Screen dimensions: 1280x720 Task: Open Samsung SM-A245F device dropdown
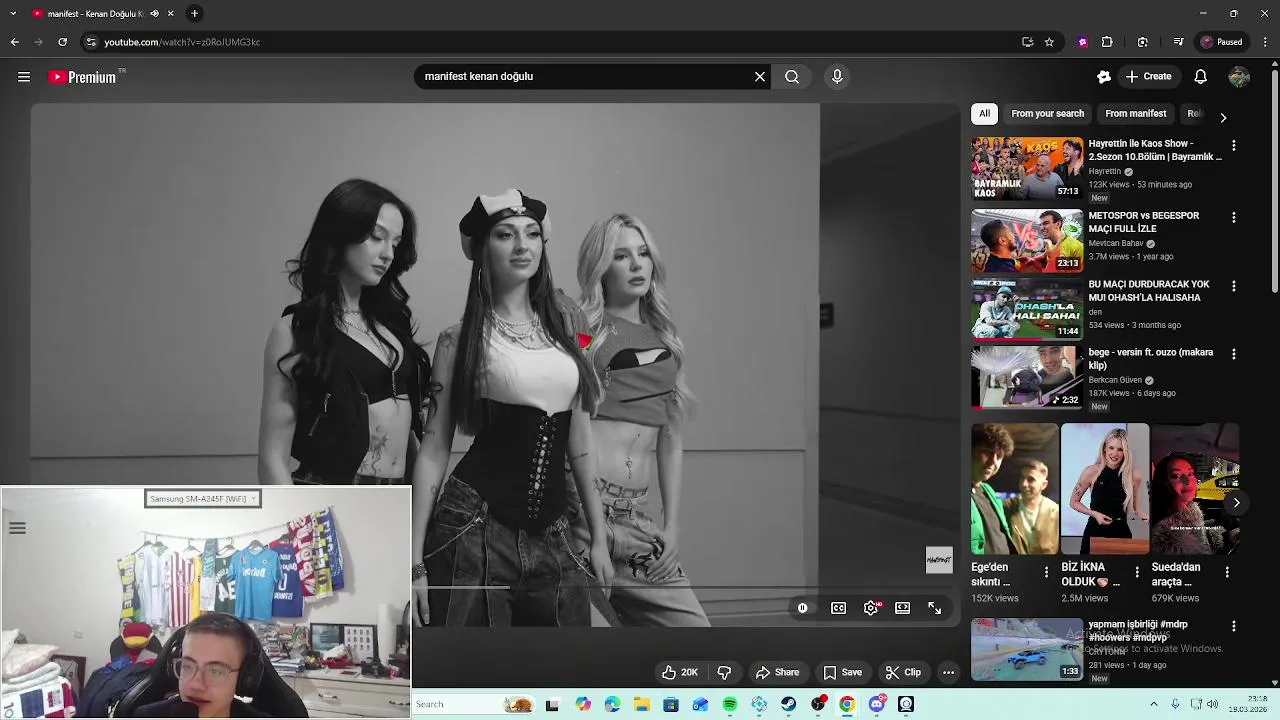tap(203, 498)
